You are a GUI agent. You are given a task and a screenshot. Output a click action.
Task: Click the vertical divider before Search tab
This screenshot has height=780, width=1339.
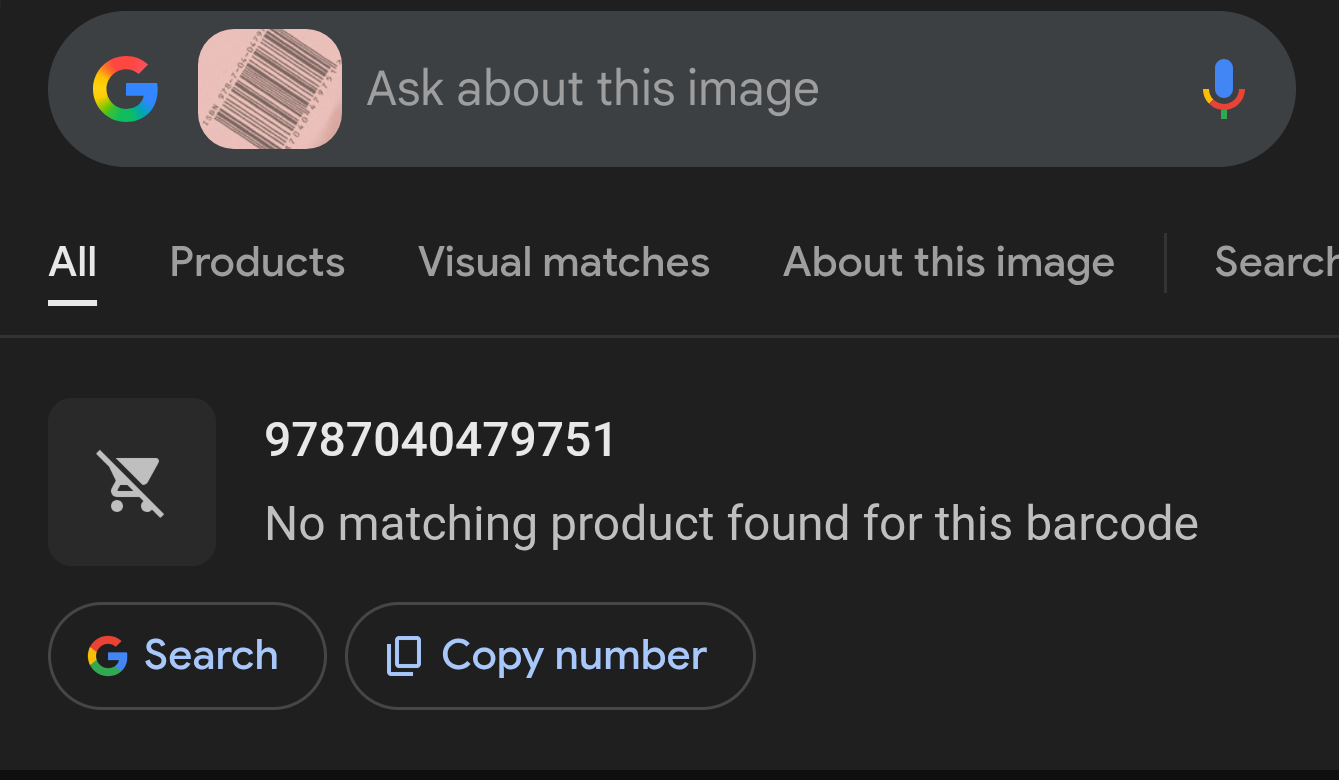click(1165, 263)
